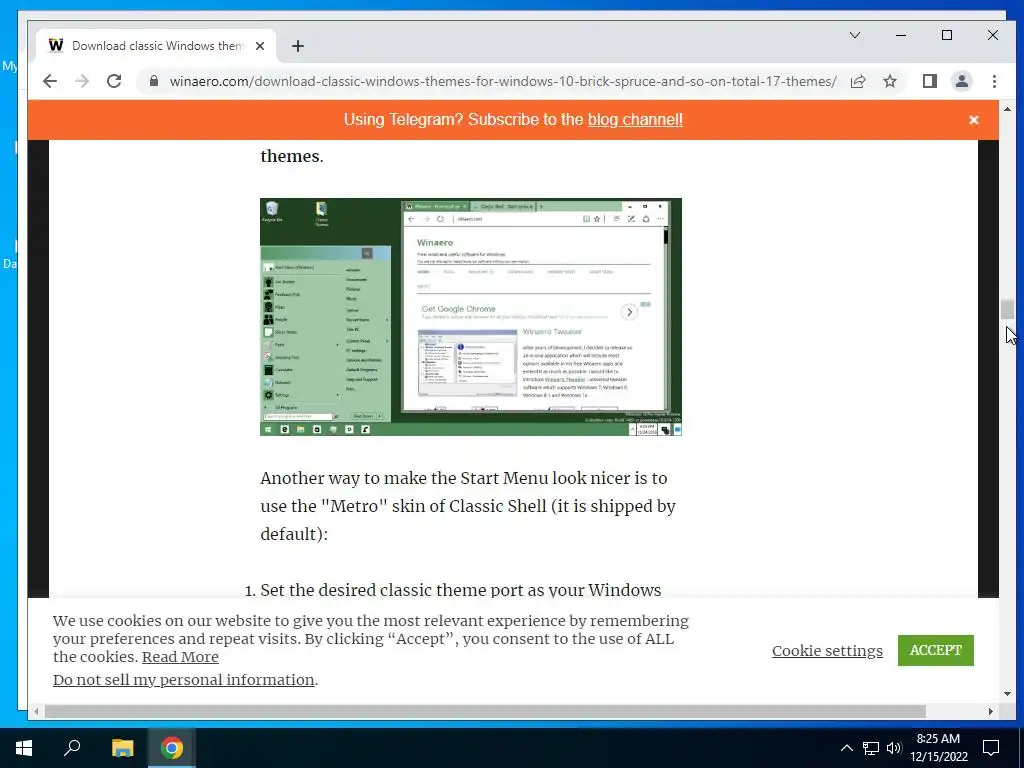Click the scroll left arrow

click(36, 711)
